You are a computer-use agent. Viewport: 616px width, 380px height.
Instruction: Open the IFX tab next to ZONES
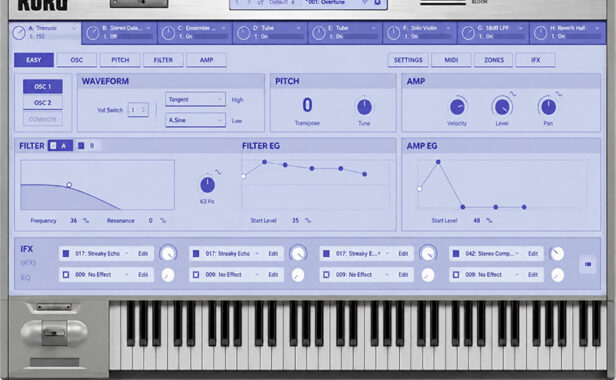coord(535,60)
